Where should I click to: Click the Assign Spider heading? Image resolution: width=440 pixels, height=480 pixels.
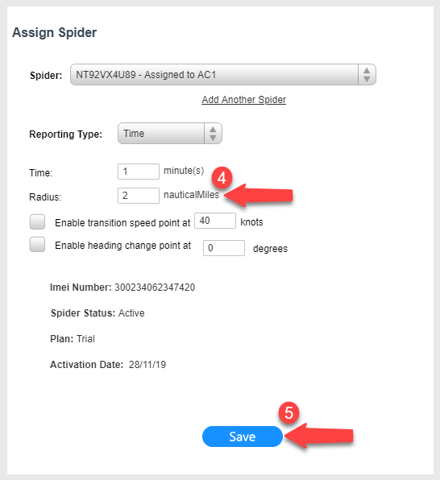[54, 33]
